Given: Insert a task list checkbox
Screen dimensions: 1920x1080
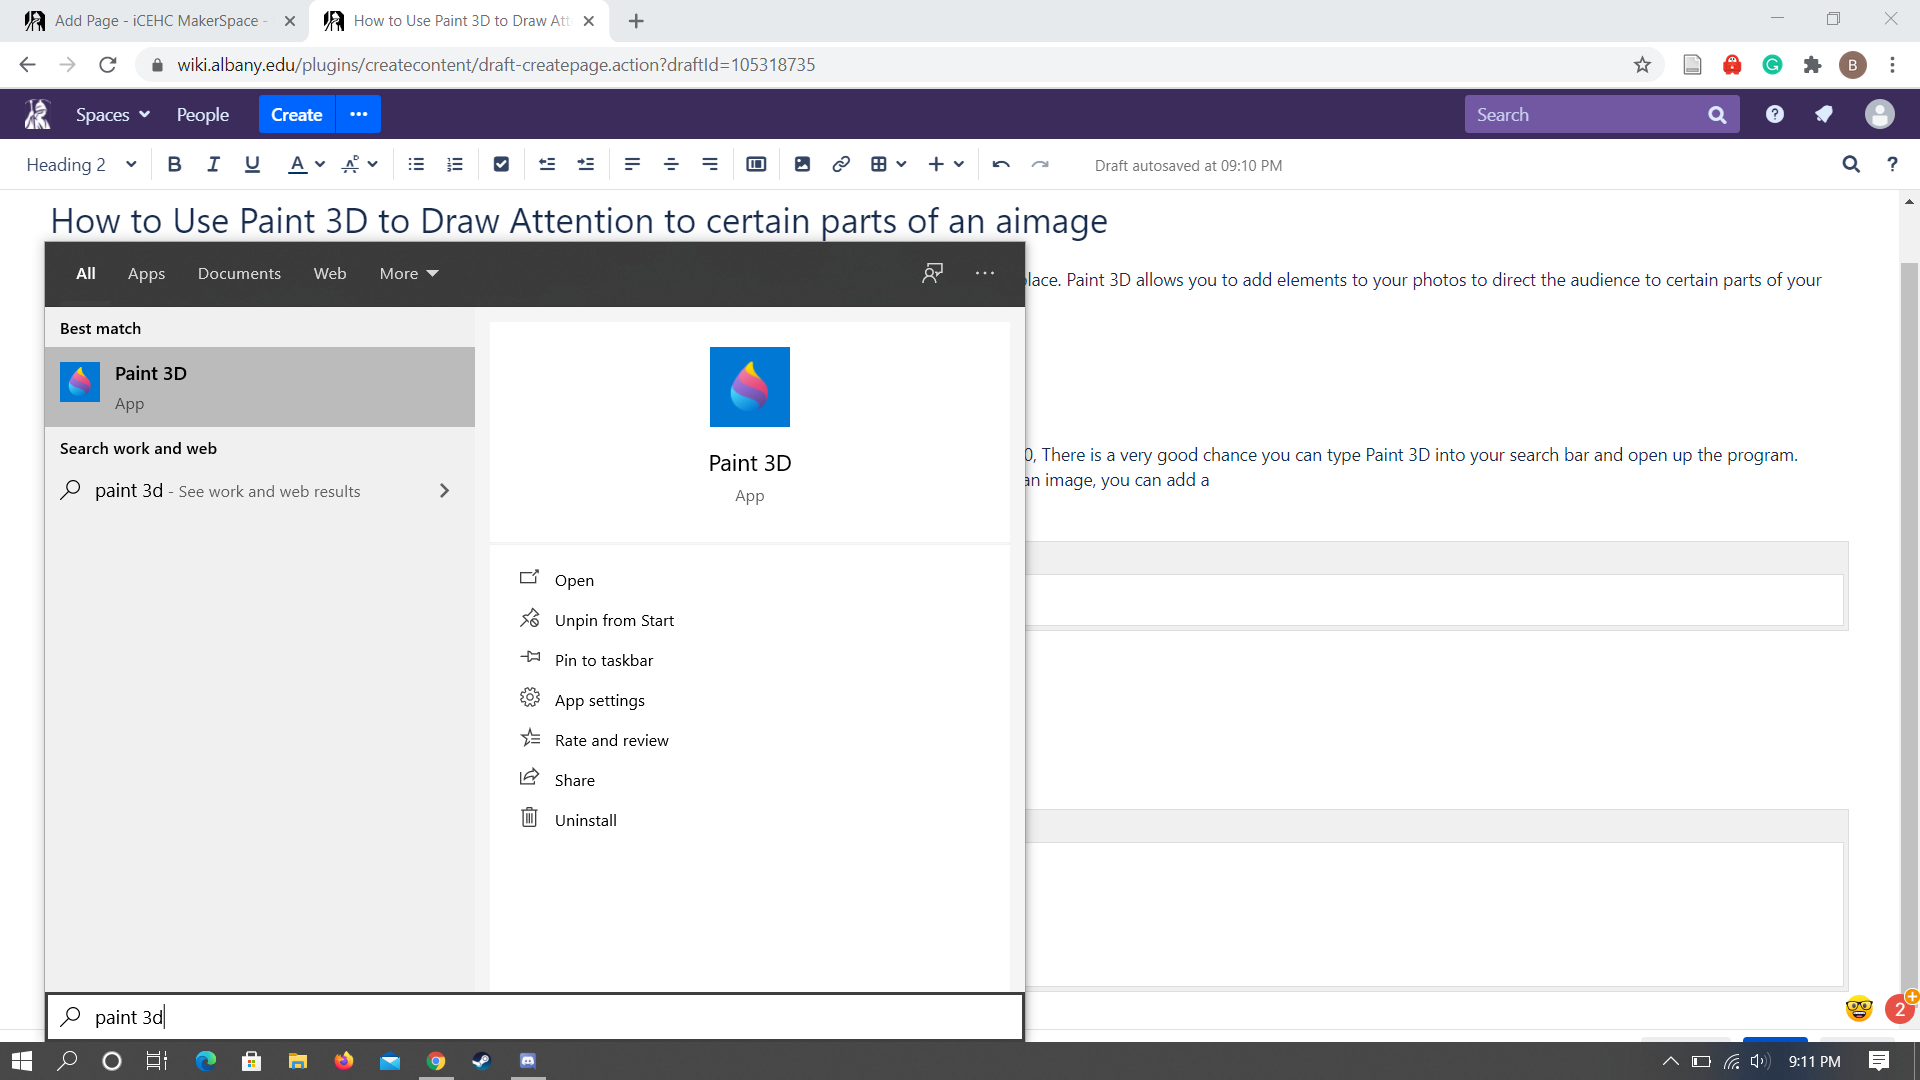Looking at the screenshot, I should click(501, 165).
